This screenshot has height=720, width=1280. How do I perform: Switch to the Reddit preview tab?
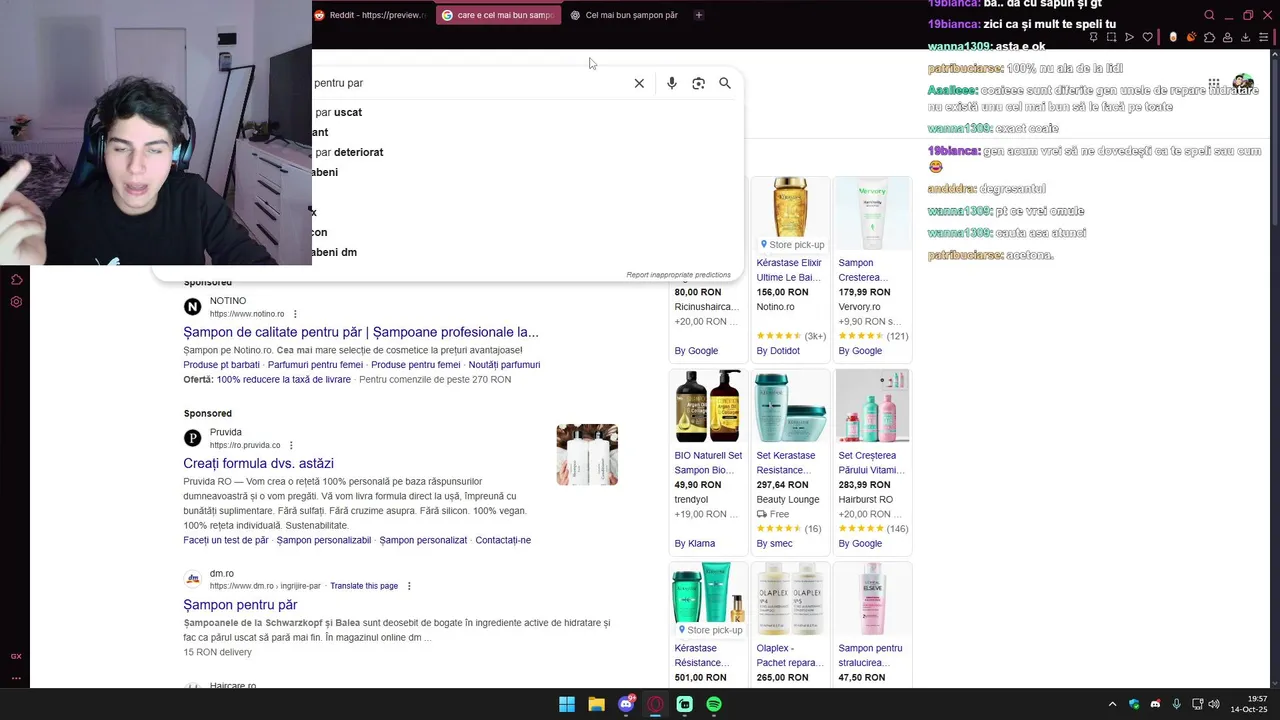pos(372,15)
